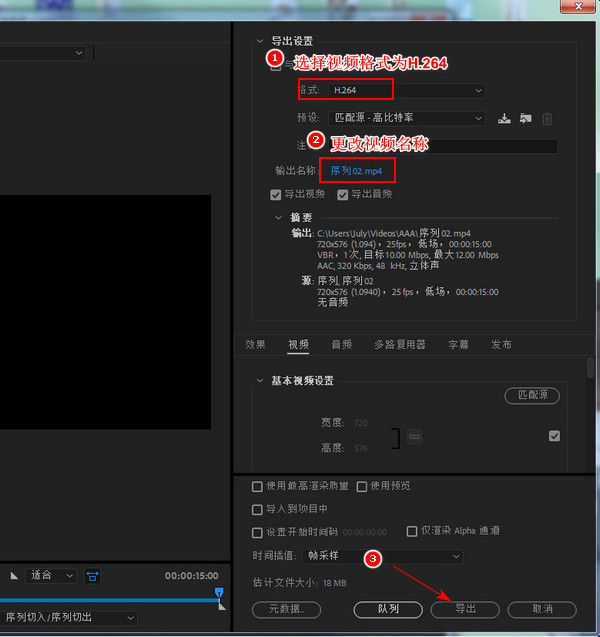Toggle the width-height link icon
The image size is (600, 637).
point(414,437)
